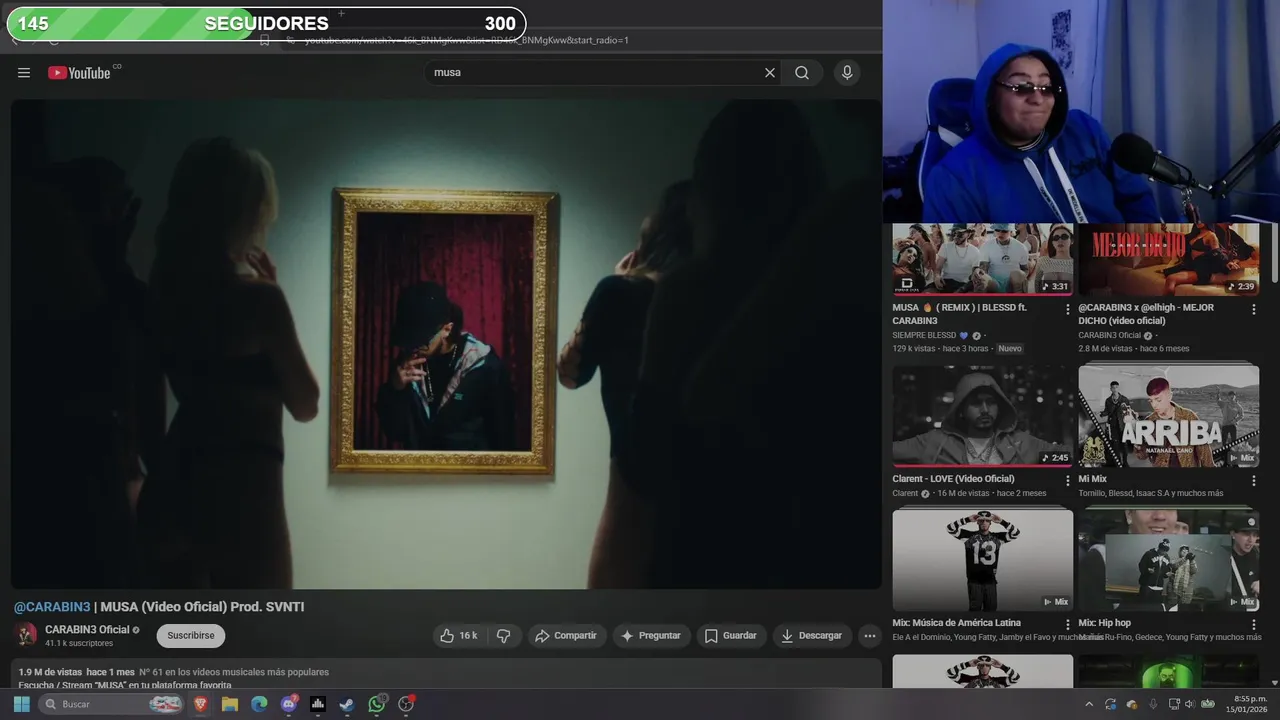Image resolution: width=1280 pixels, height=720 pixels.
Task: Open the OBS Studio taskbar icon
Action: pos(406,704)
